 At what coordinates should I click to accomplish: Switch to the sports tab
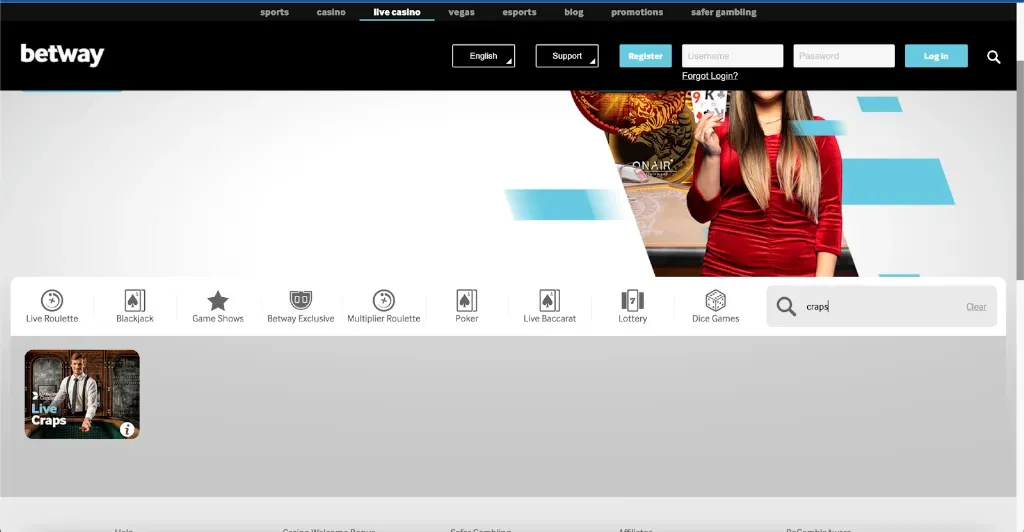pos(274,12)
